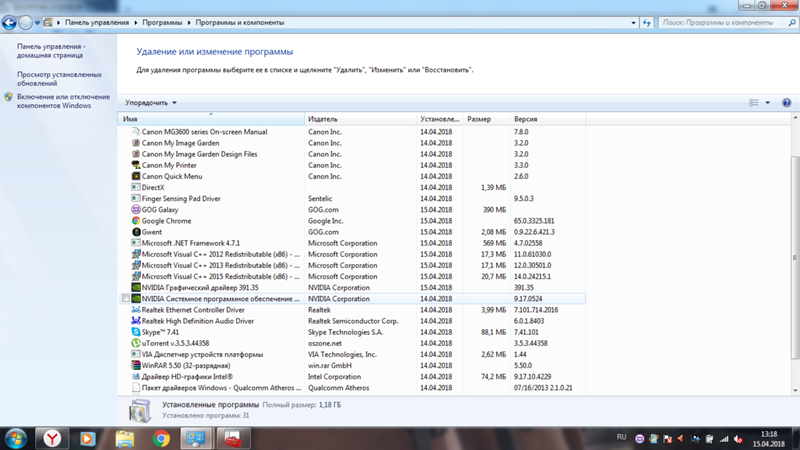Open the Упорядочить dropdown

[x=151, y=103]
